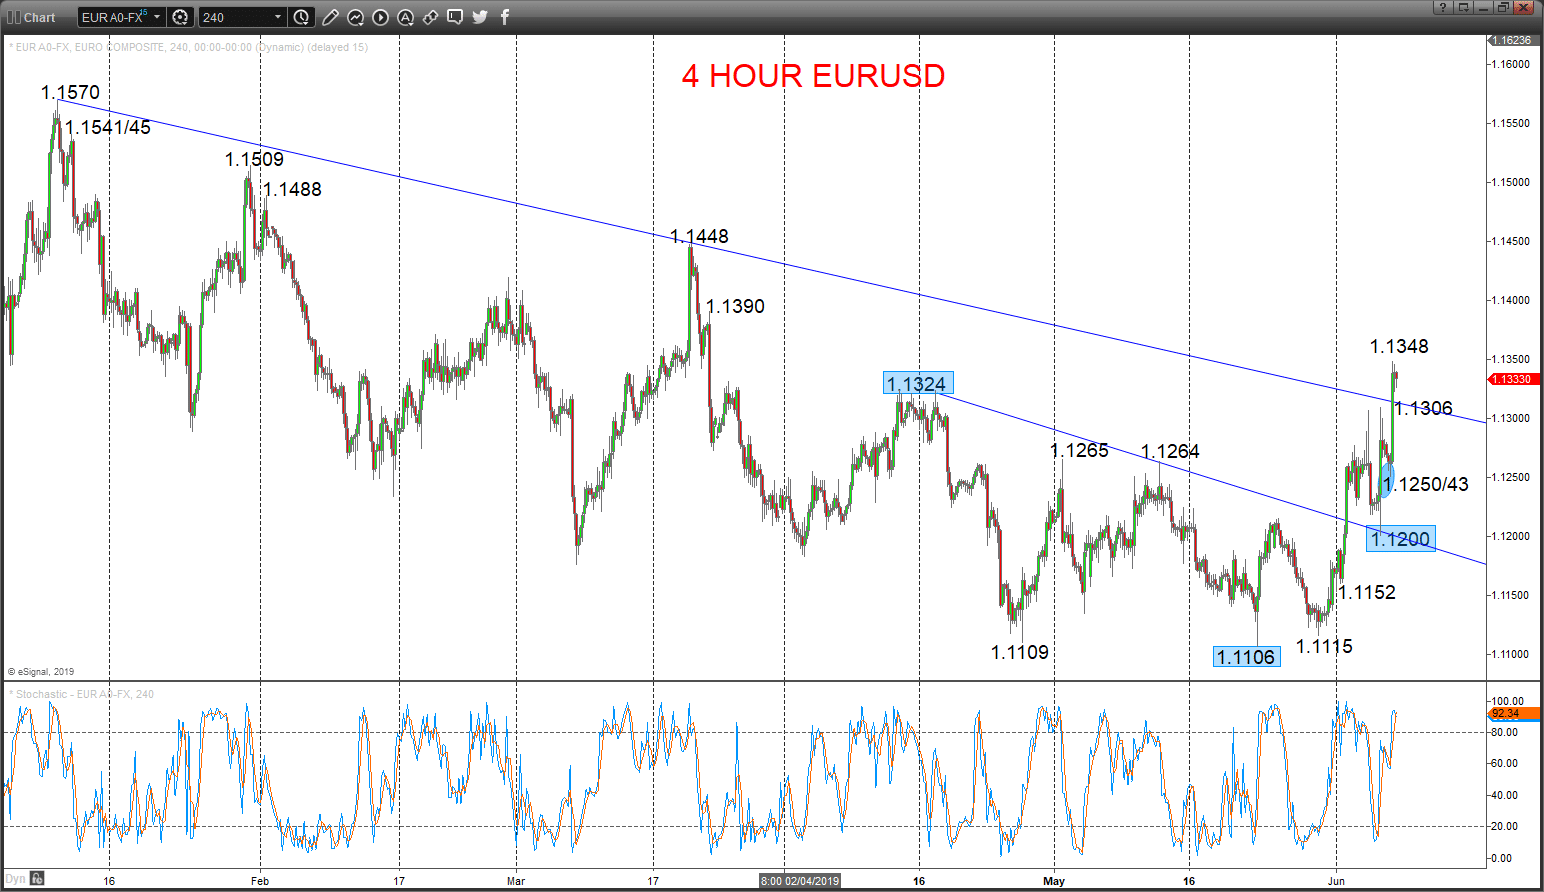1544x892 pixels.
Task: Click the 1.1264 price annotation
Action: [x=1170, y=451]
